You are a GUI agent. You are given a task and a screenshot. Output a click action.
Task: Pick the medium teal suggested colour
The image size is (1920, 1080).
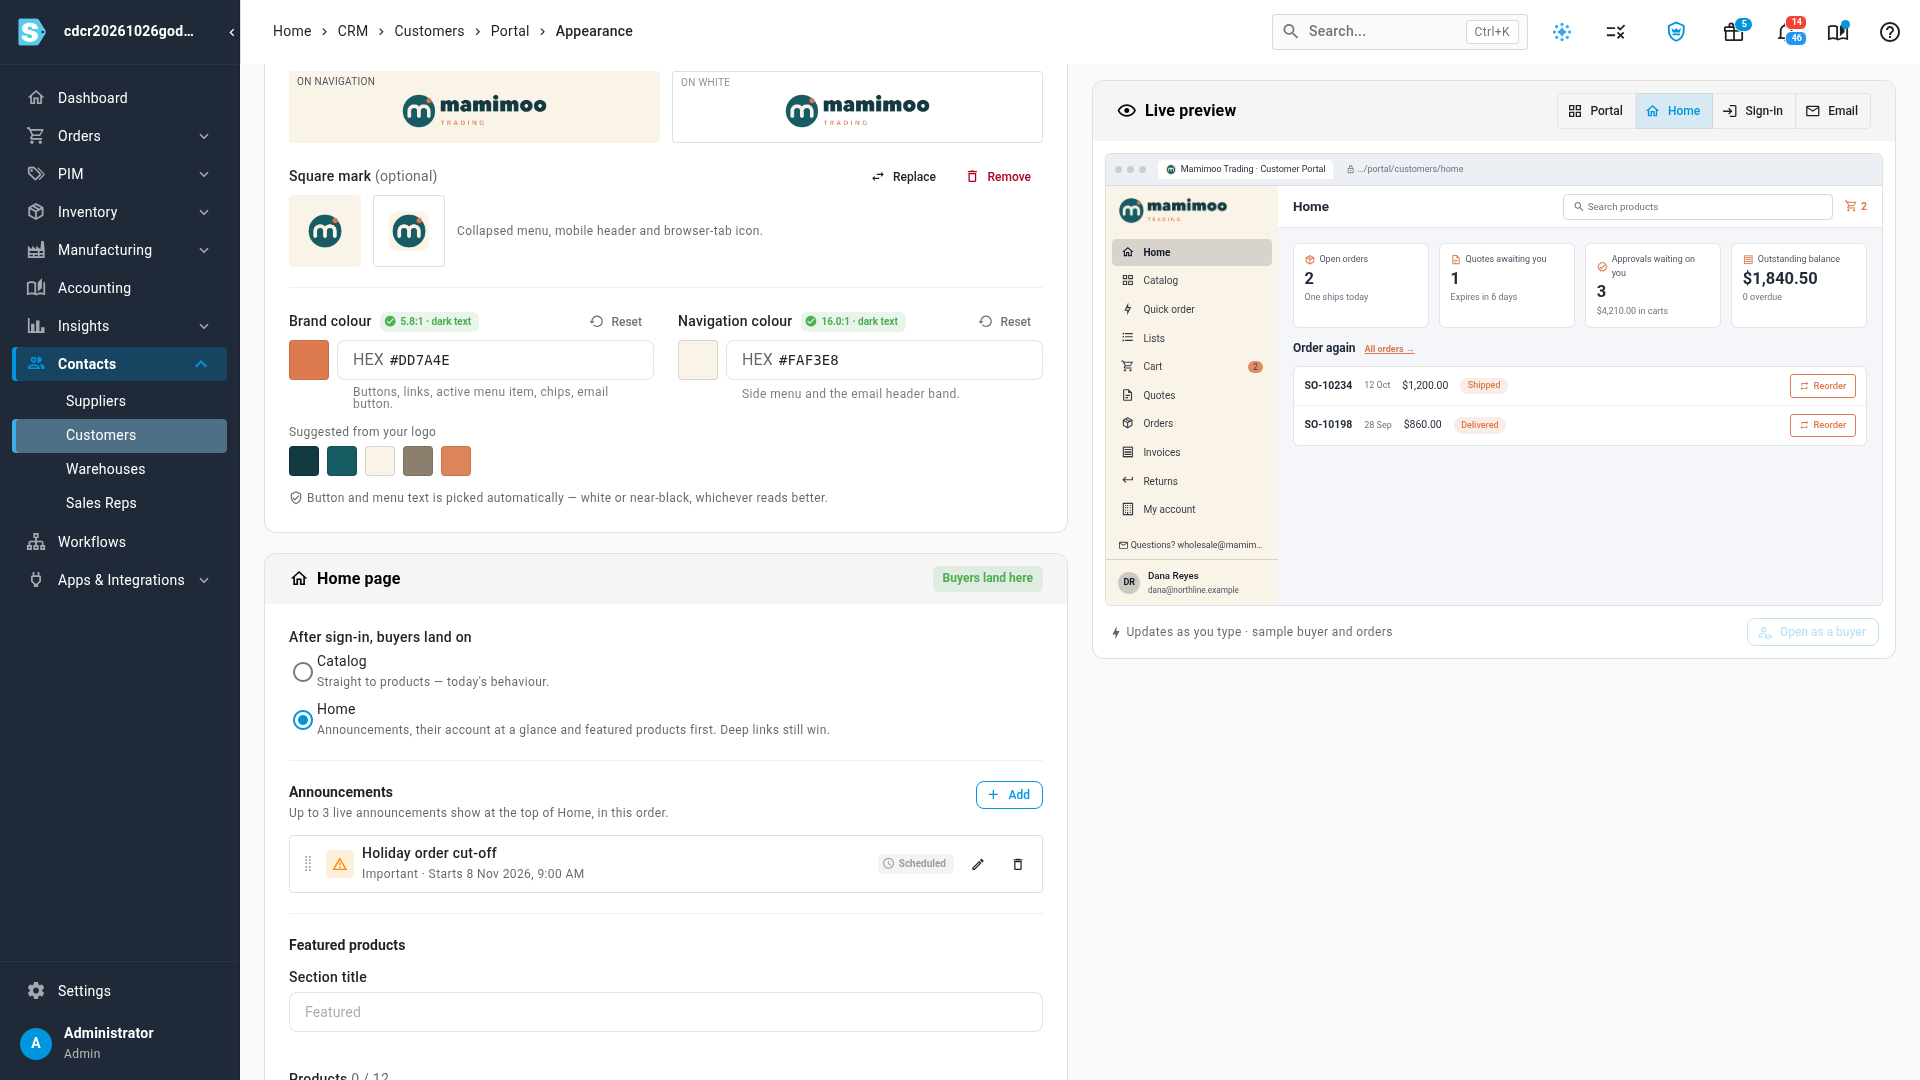point(342,461)
